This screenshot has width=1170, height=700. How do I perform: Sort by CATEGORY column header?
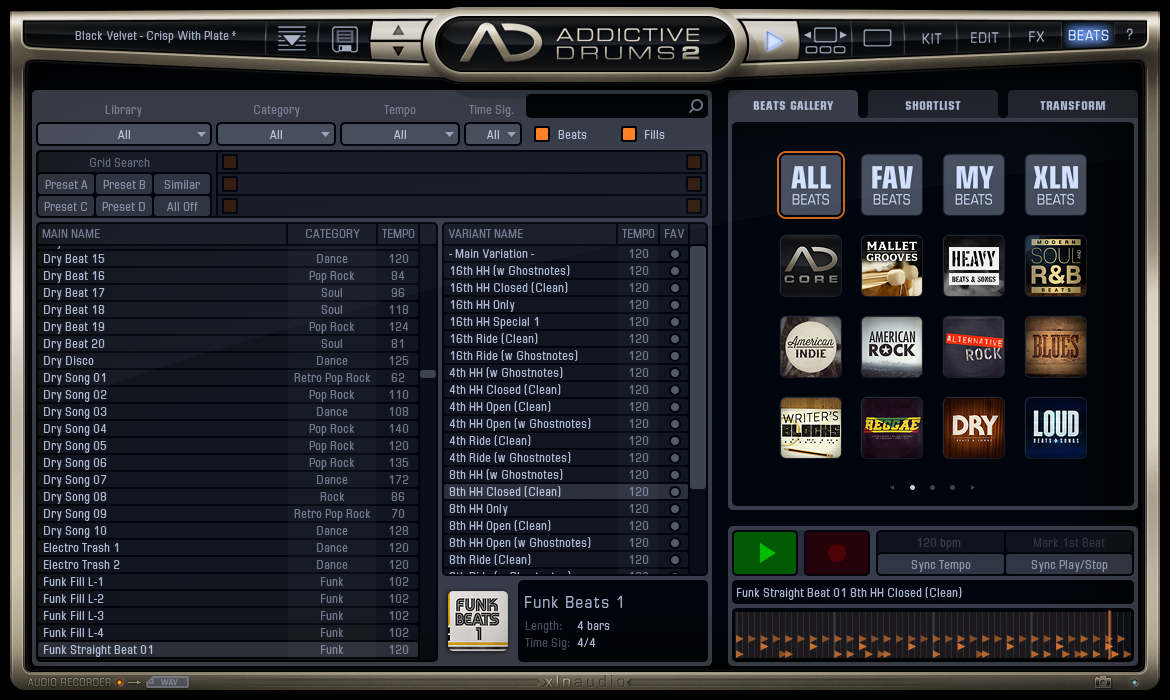pos(332,234)
